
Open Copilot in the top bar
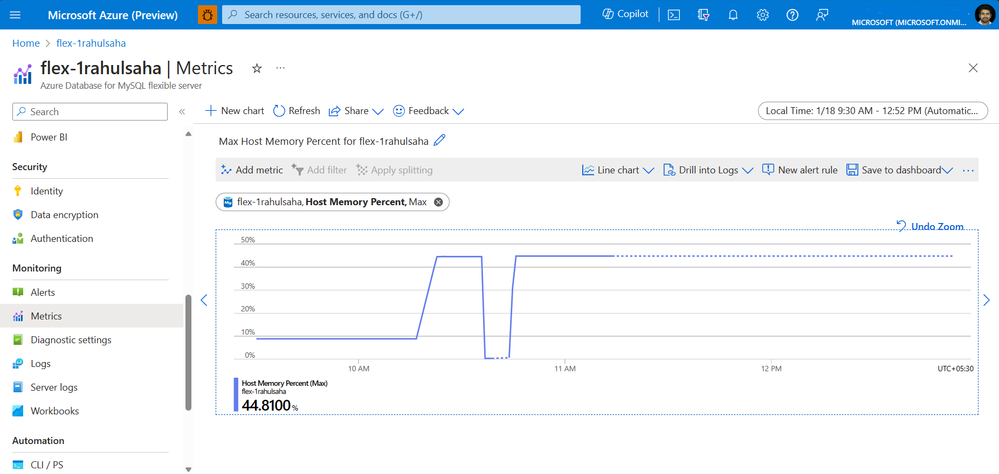(x=625, y=14)
